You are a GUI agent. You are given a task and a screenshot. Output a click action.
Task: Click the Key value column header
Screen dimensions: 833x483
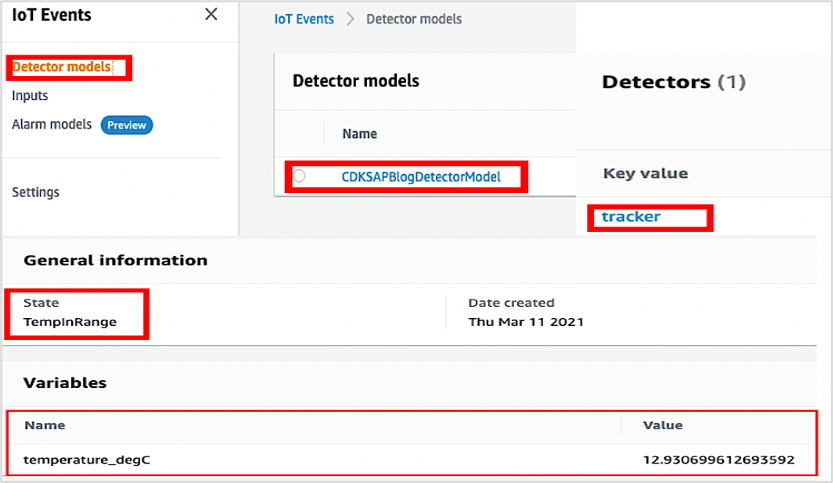(x=645, y=173)
